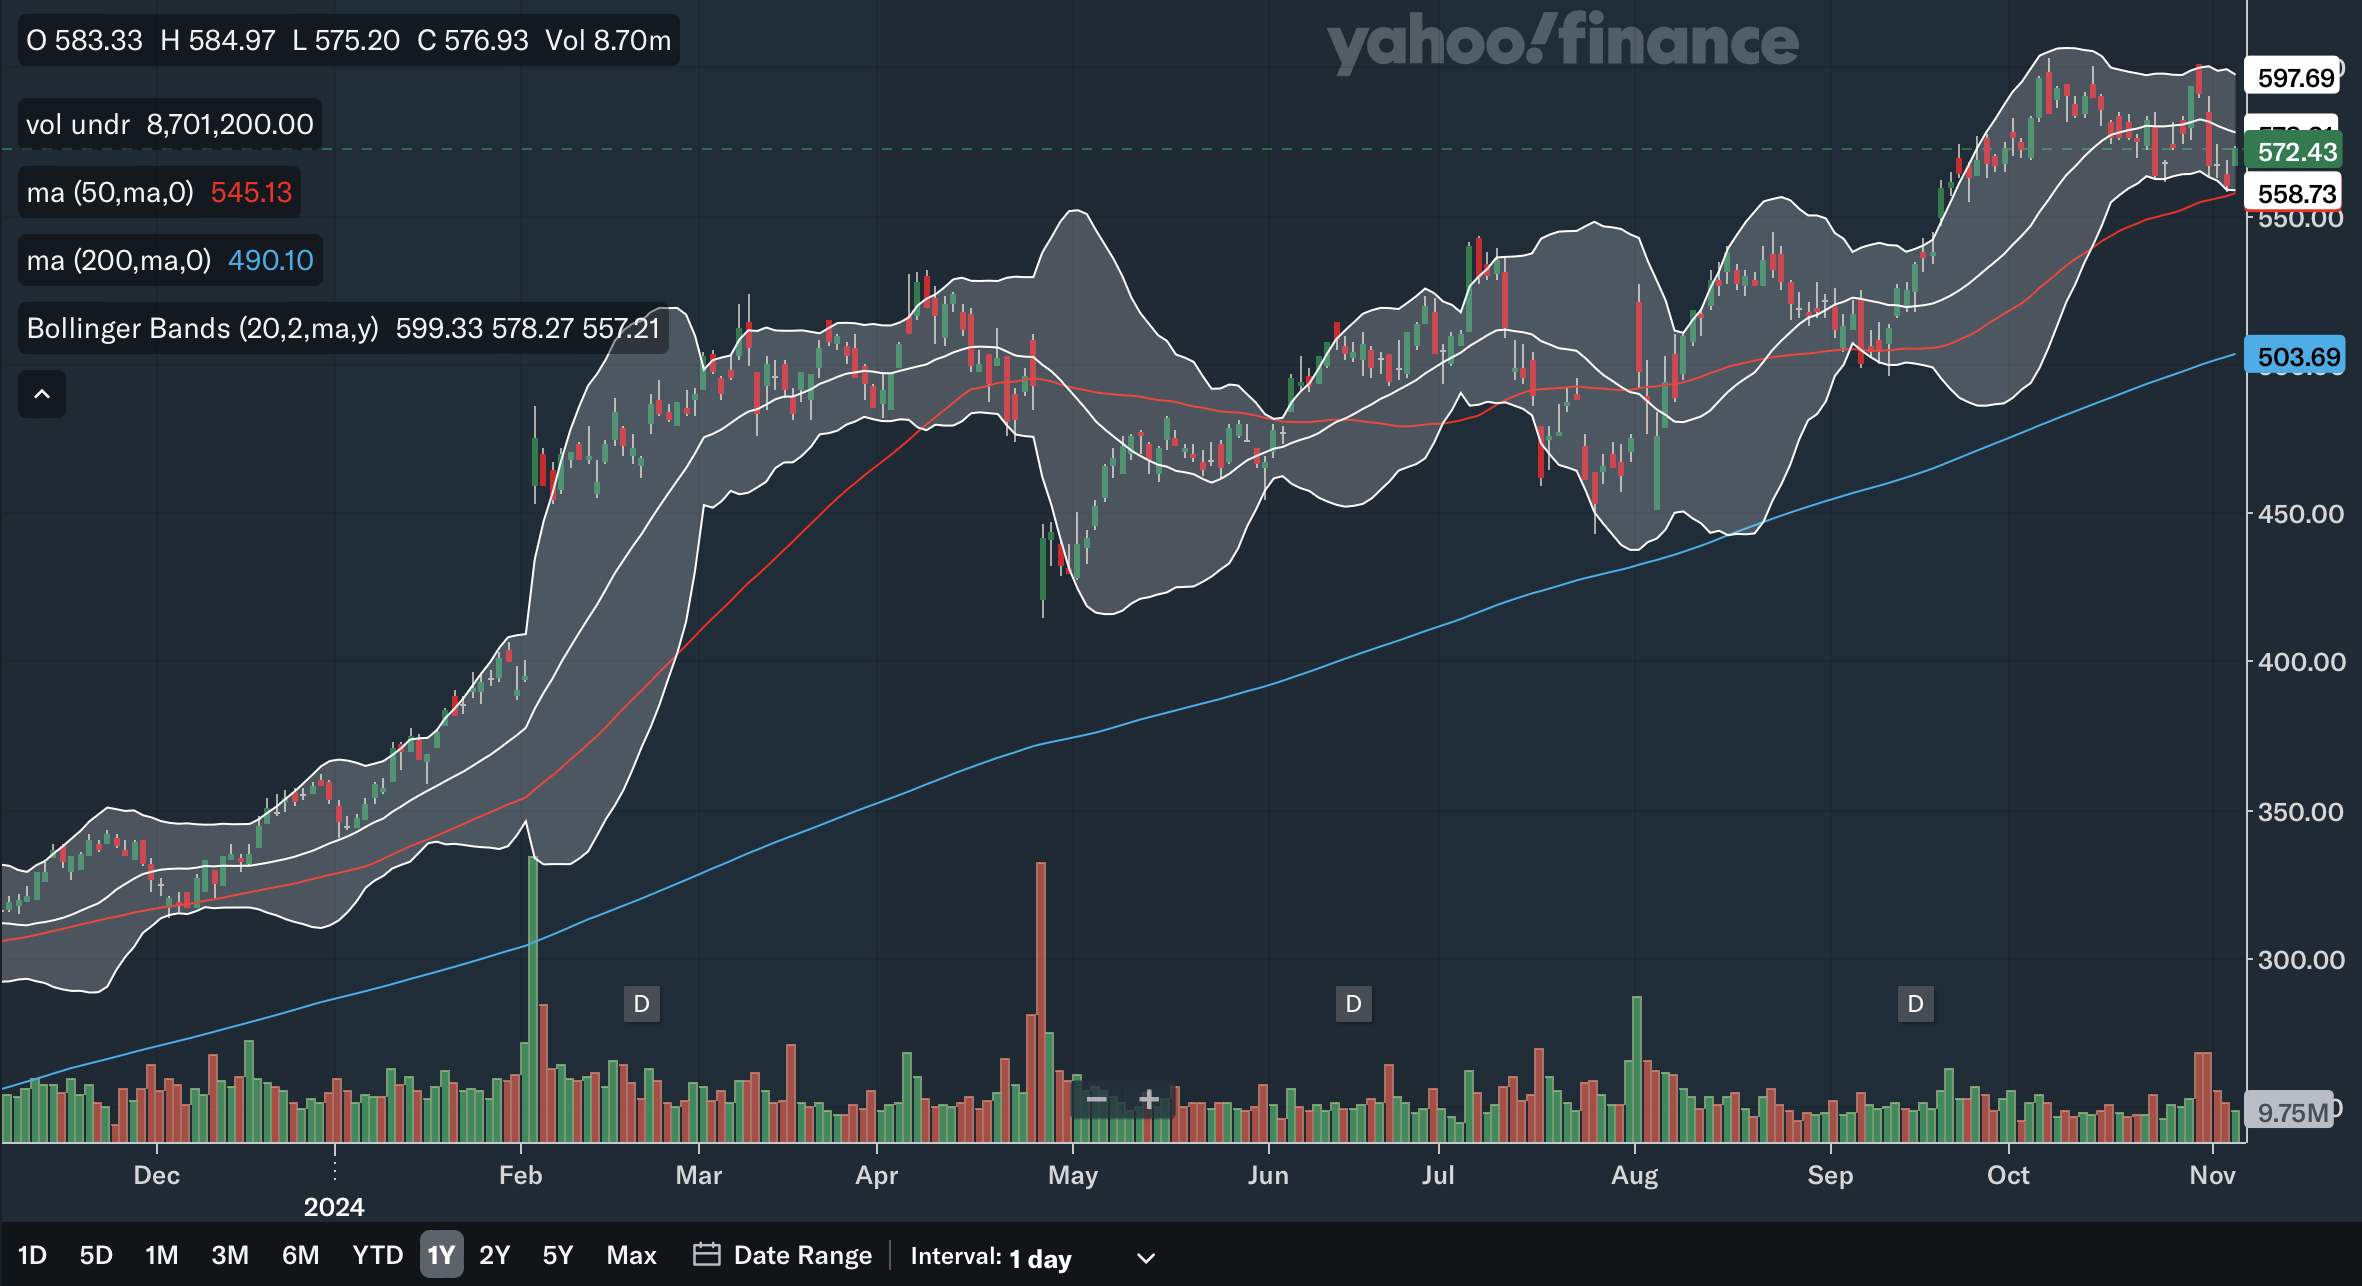Select the 5Y time range

point(557,1255)
